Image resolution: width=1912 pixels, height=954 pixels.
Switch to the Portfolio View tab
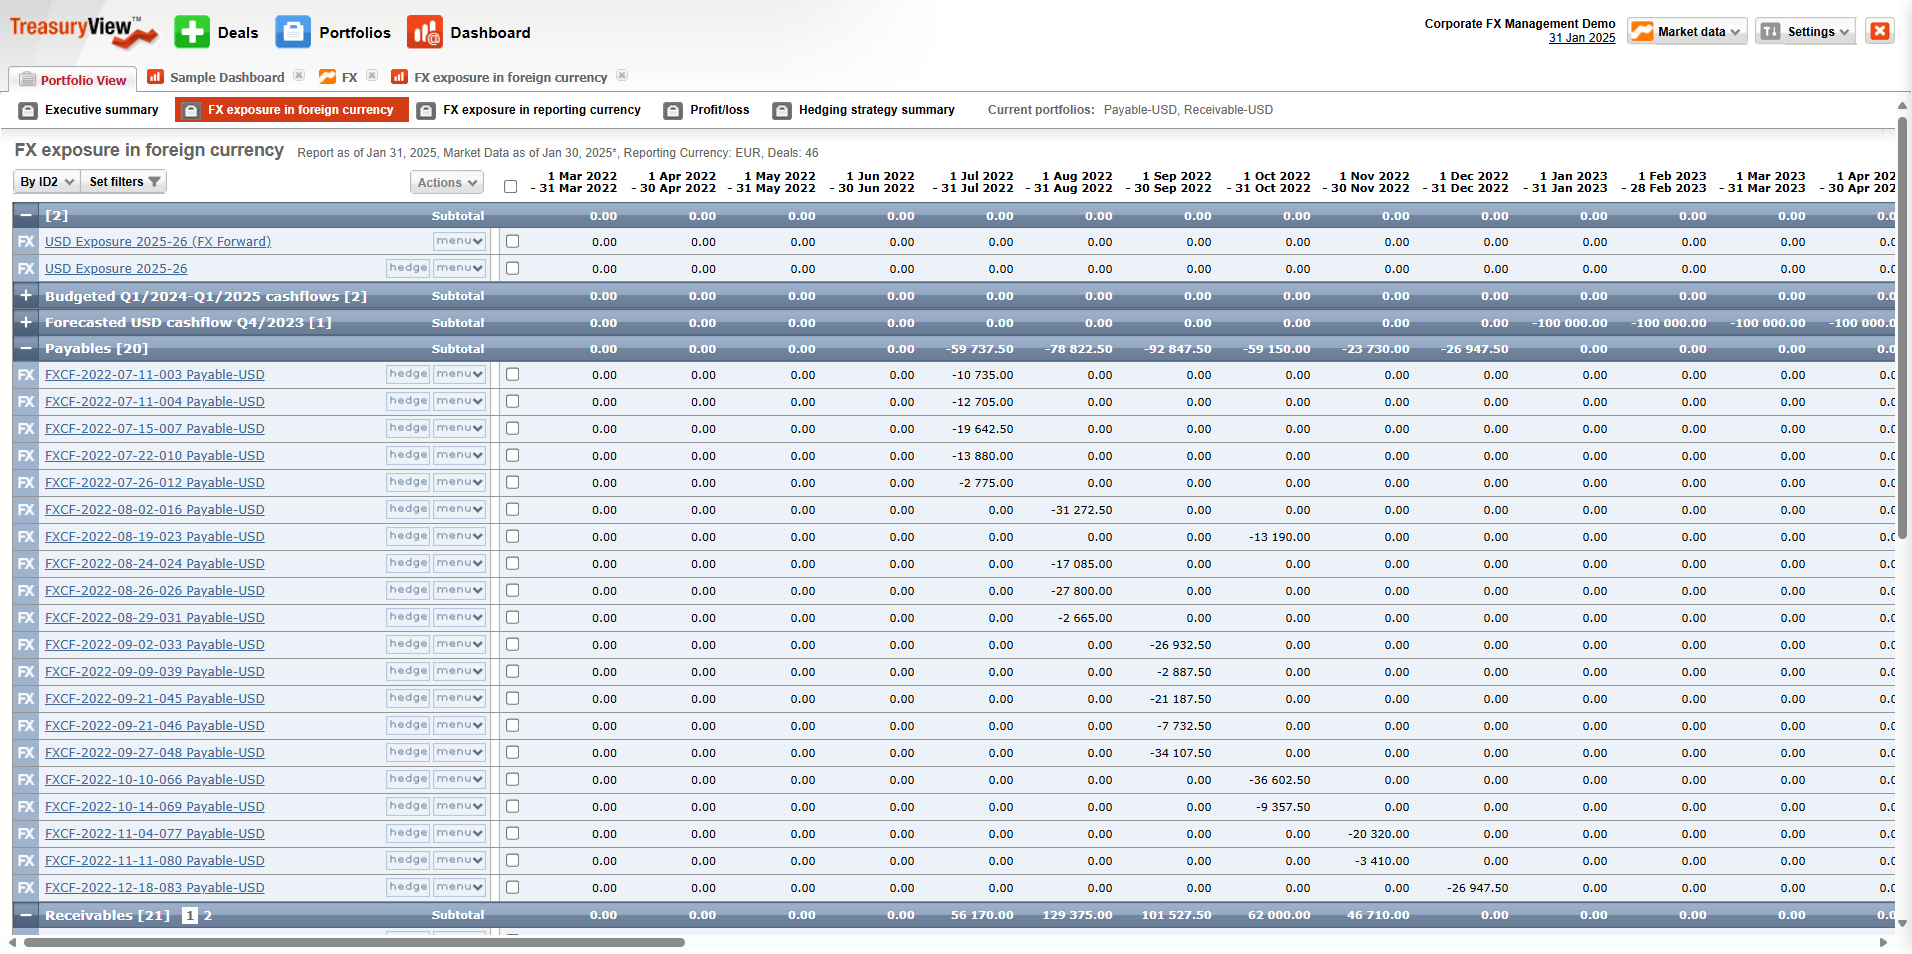pos(73,80)
